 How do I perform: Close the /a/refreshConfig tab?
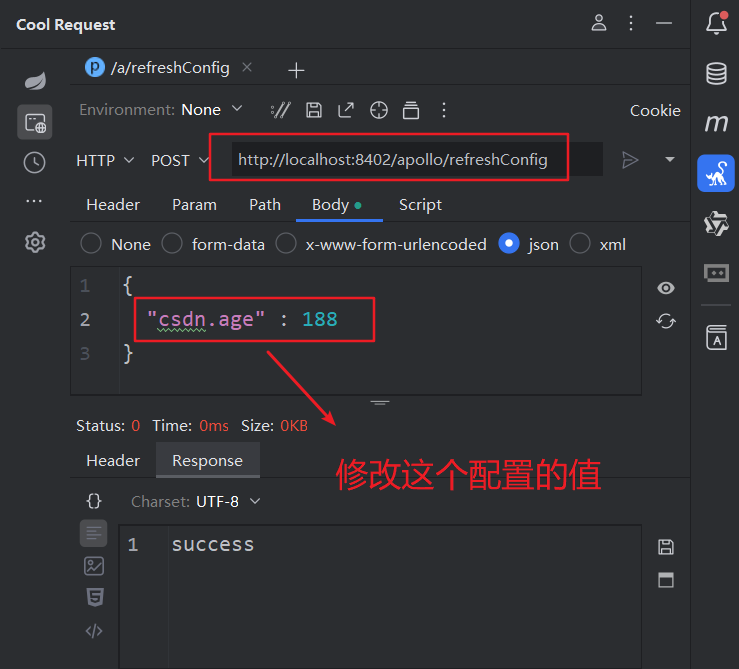[246, 67]
